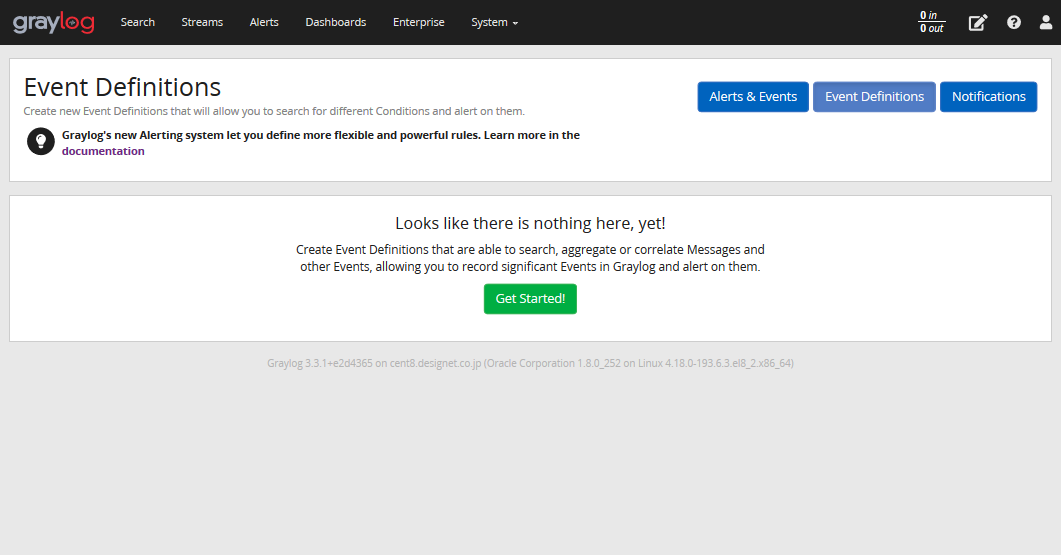Click the Graylog 3.3.1 version footer text
The image size is (1061, 555).
click(530, 363)
